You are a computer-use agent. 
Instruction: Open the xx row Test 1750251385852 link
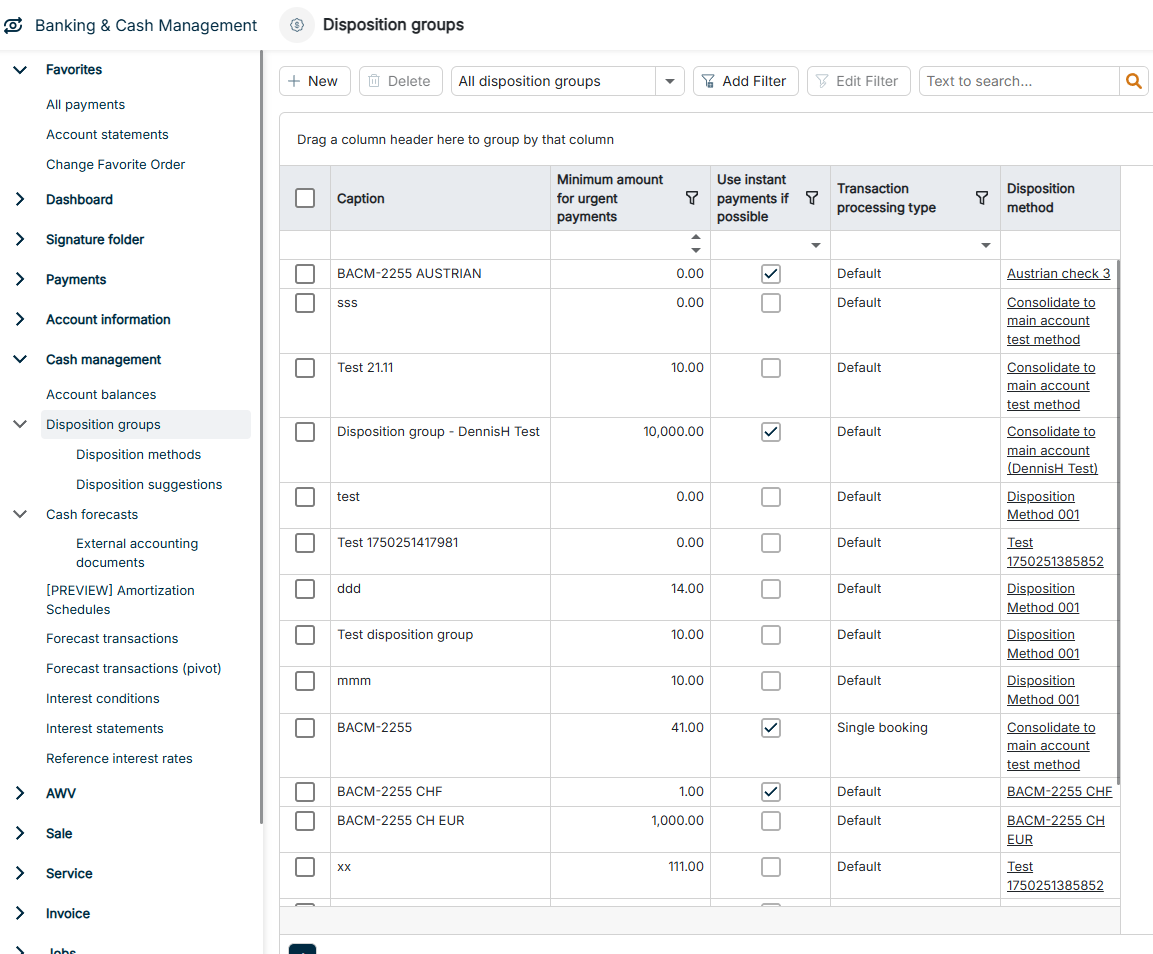1054,876
